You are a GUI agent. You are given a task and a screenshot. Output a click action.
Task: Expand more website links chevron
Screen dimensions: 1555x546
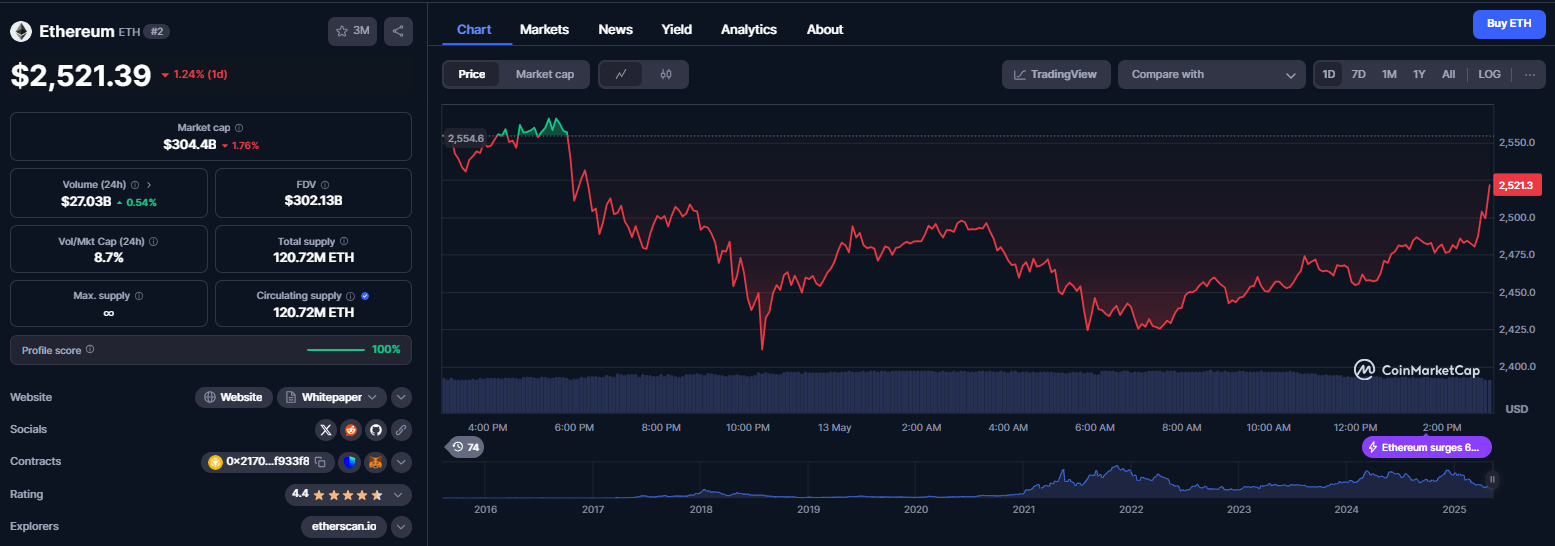[401, 397]
